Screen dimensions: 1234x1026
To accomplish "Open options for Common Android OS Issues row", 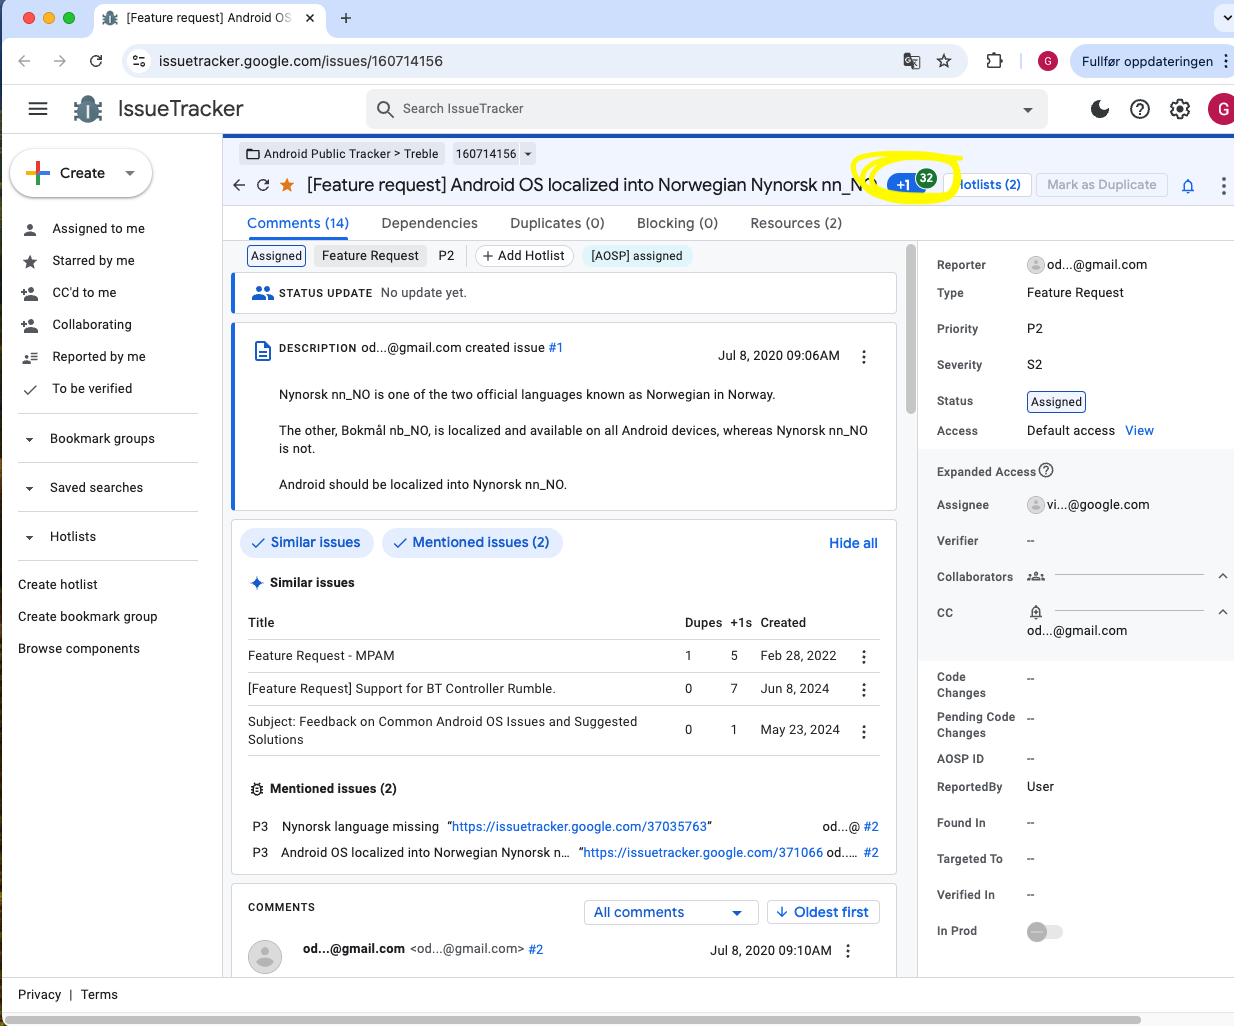I will click(864, 732).
